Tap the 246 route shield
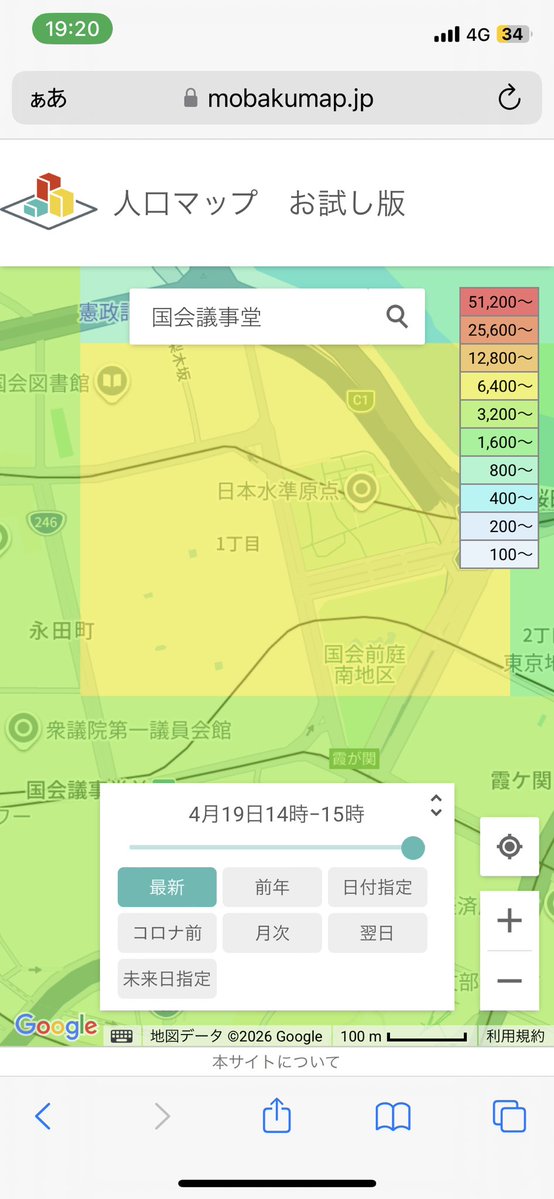Screen dimensions: 554x1199 tap(46, 523)
